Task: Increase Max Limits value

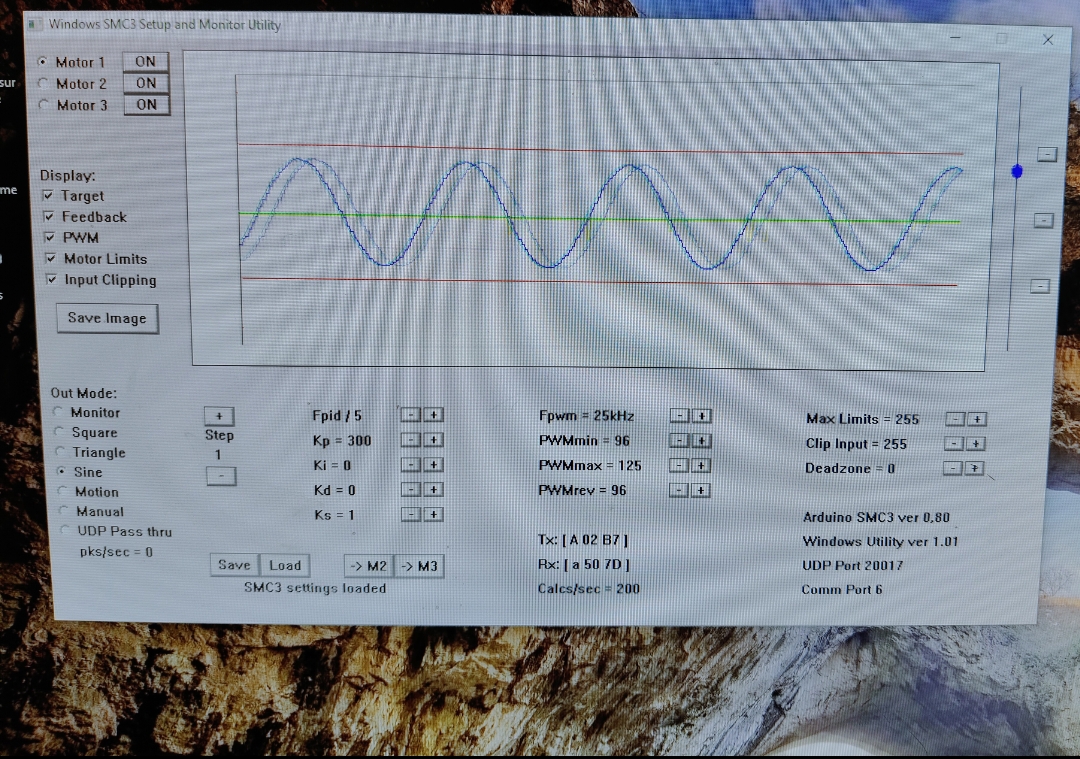Action: click(x=977, y=419)
